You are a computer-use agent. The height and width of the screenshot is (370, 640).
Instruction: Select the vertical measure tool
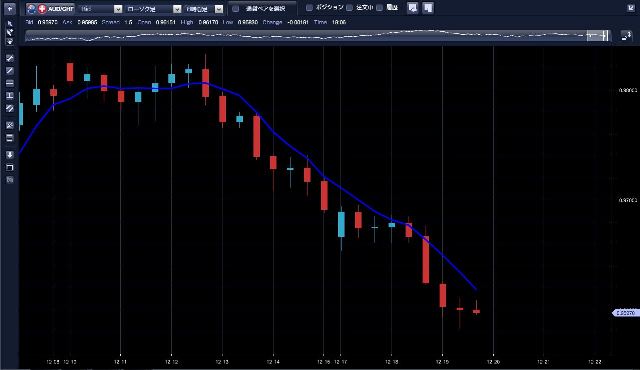pos(10,96)
